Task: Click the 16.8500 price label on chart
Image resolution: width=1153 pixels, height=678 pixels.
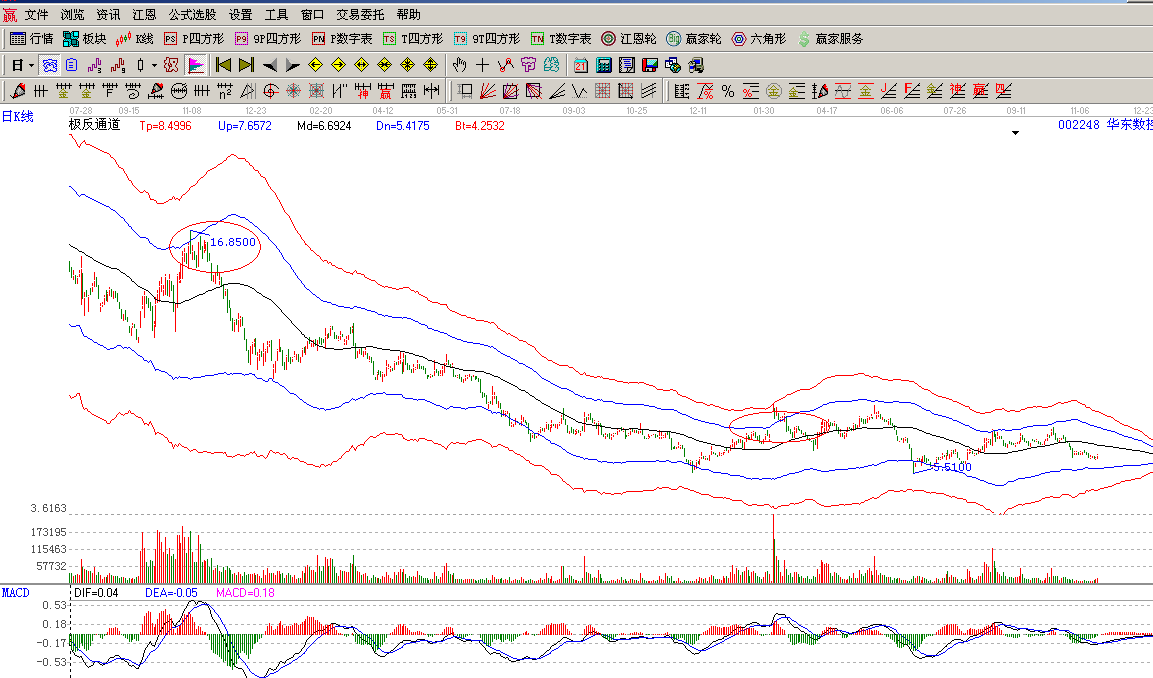Action: 233,242
